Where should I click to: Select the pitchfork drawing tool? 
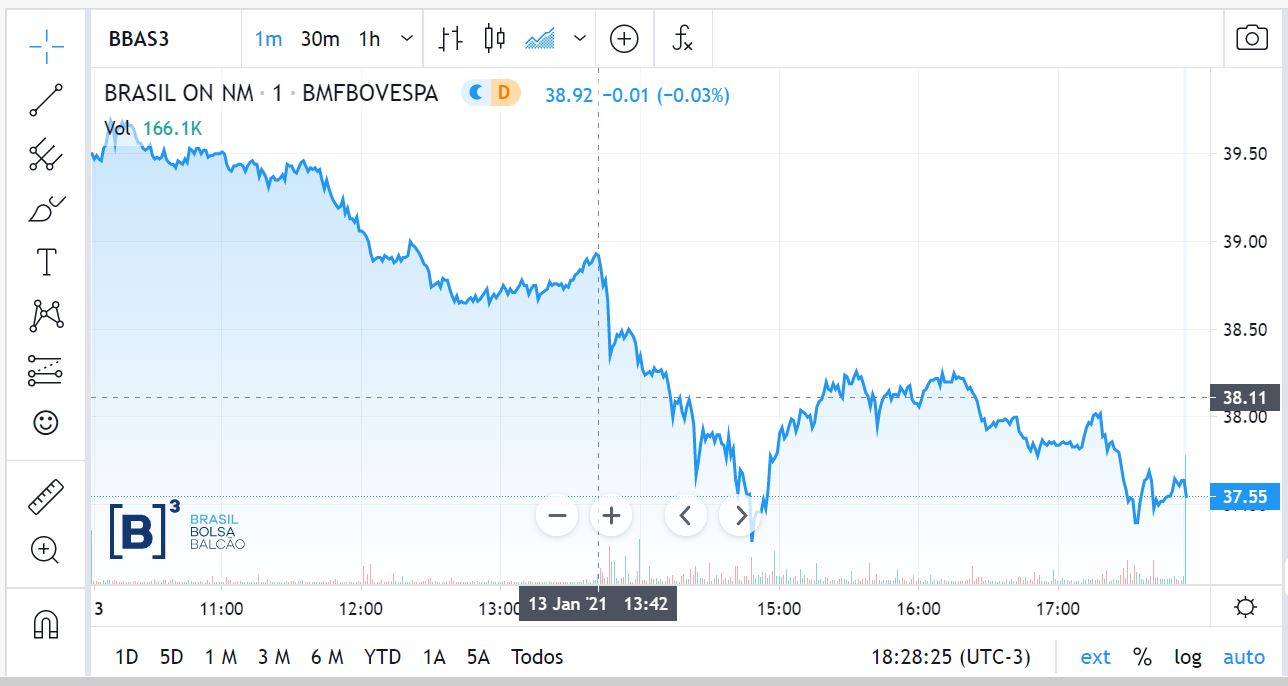pyautogui.click(x=46, y=155)
